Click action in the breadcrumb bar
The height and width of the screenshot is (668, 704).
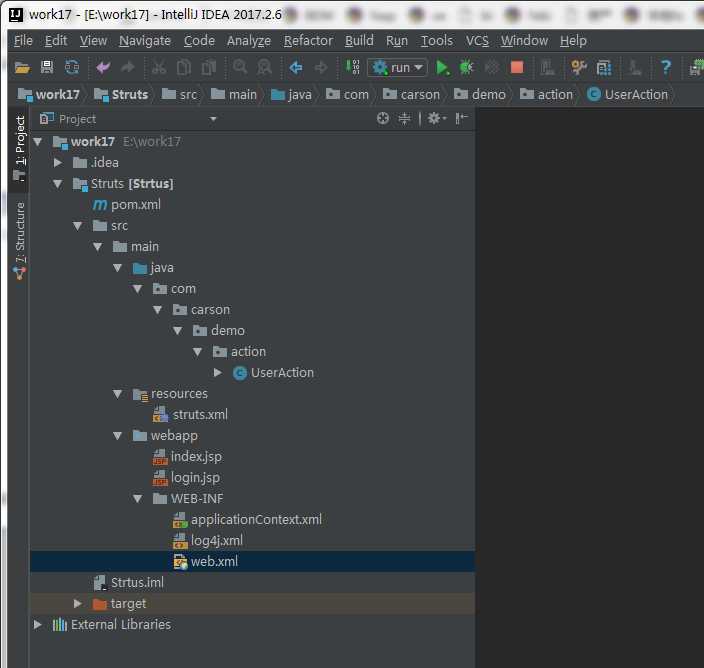point(546,94)
